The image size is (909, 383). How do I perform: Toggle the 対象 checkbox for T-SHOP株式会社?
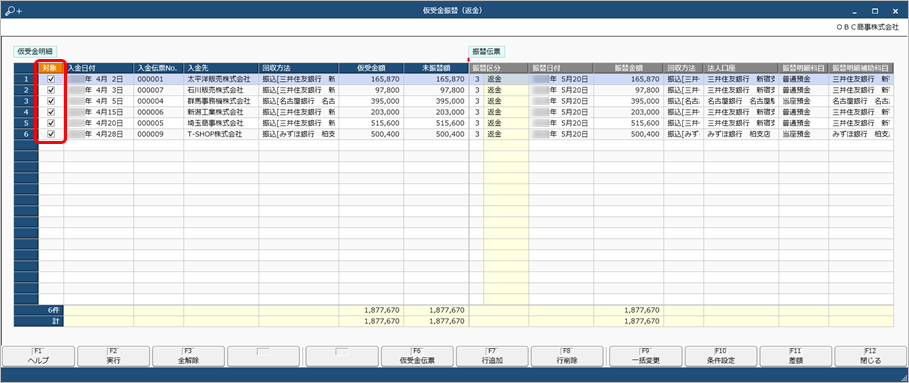(x=51, y=134)
